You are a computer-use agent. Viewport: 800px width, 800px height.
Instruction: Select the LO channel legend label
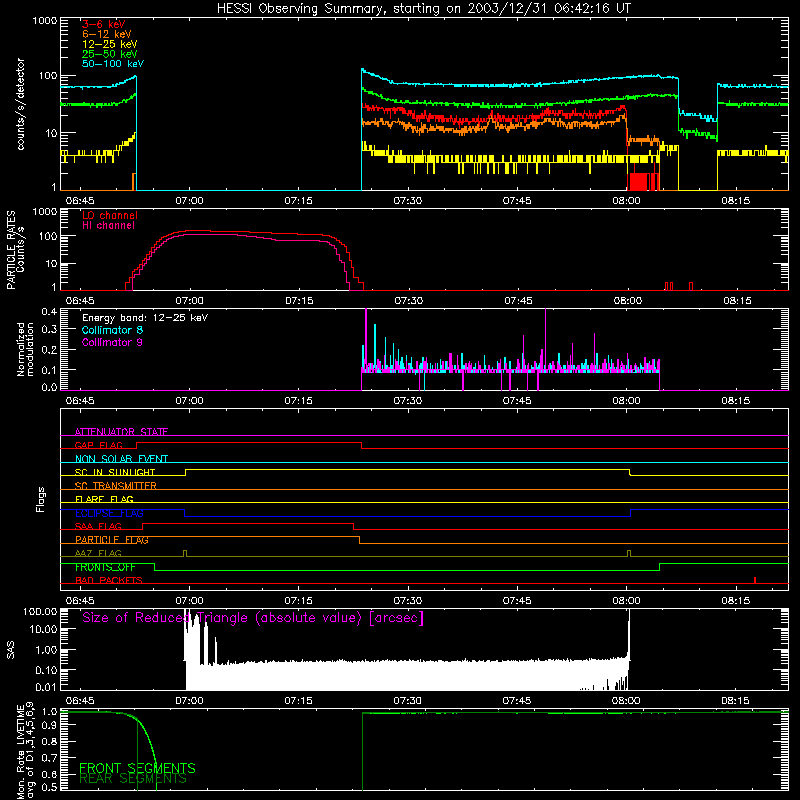(110, 215)
